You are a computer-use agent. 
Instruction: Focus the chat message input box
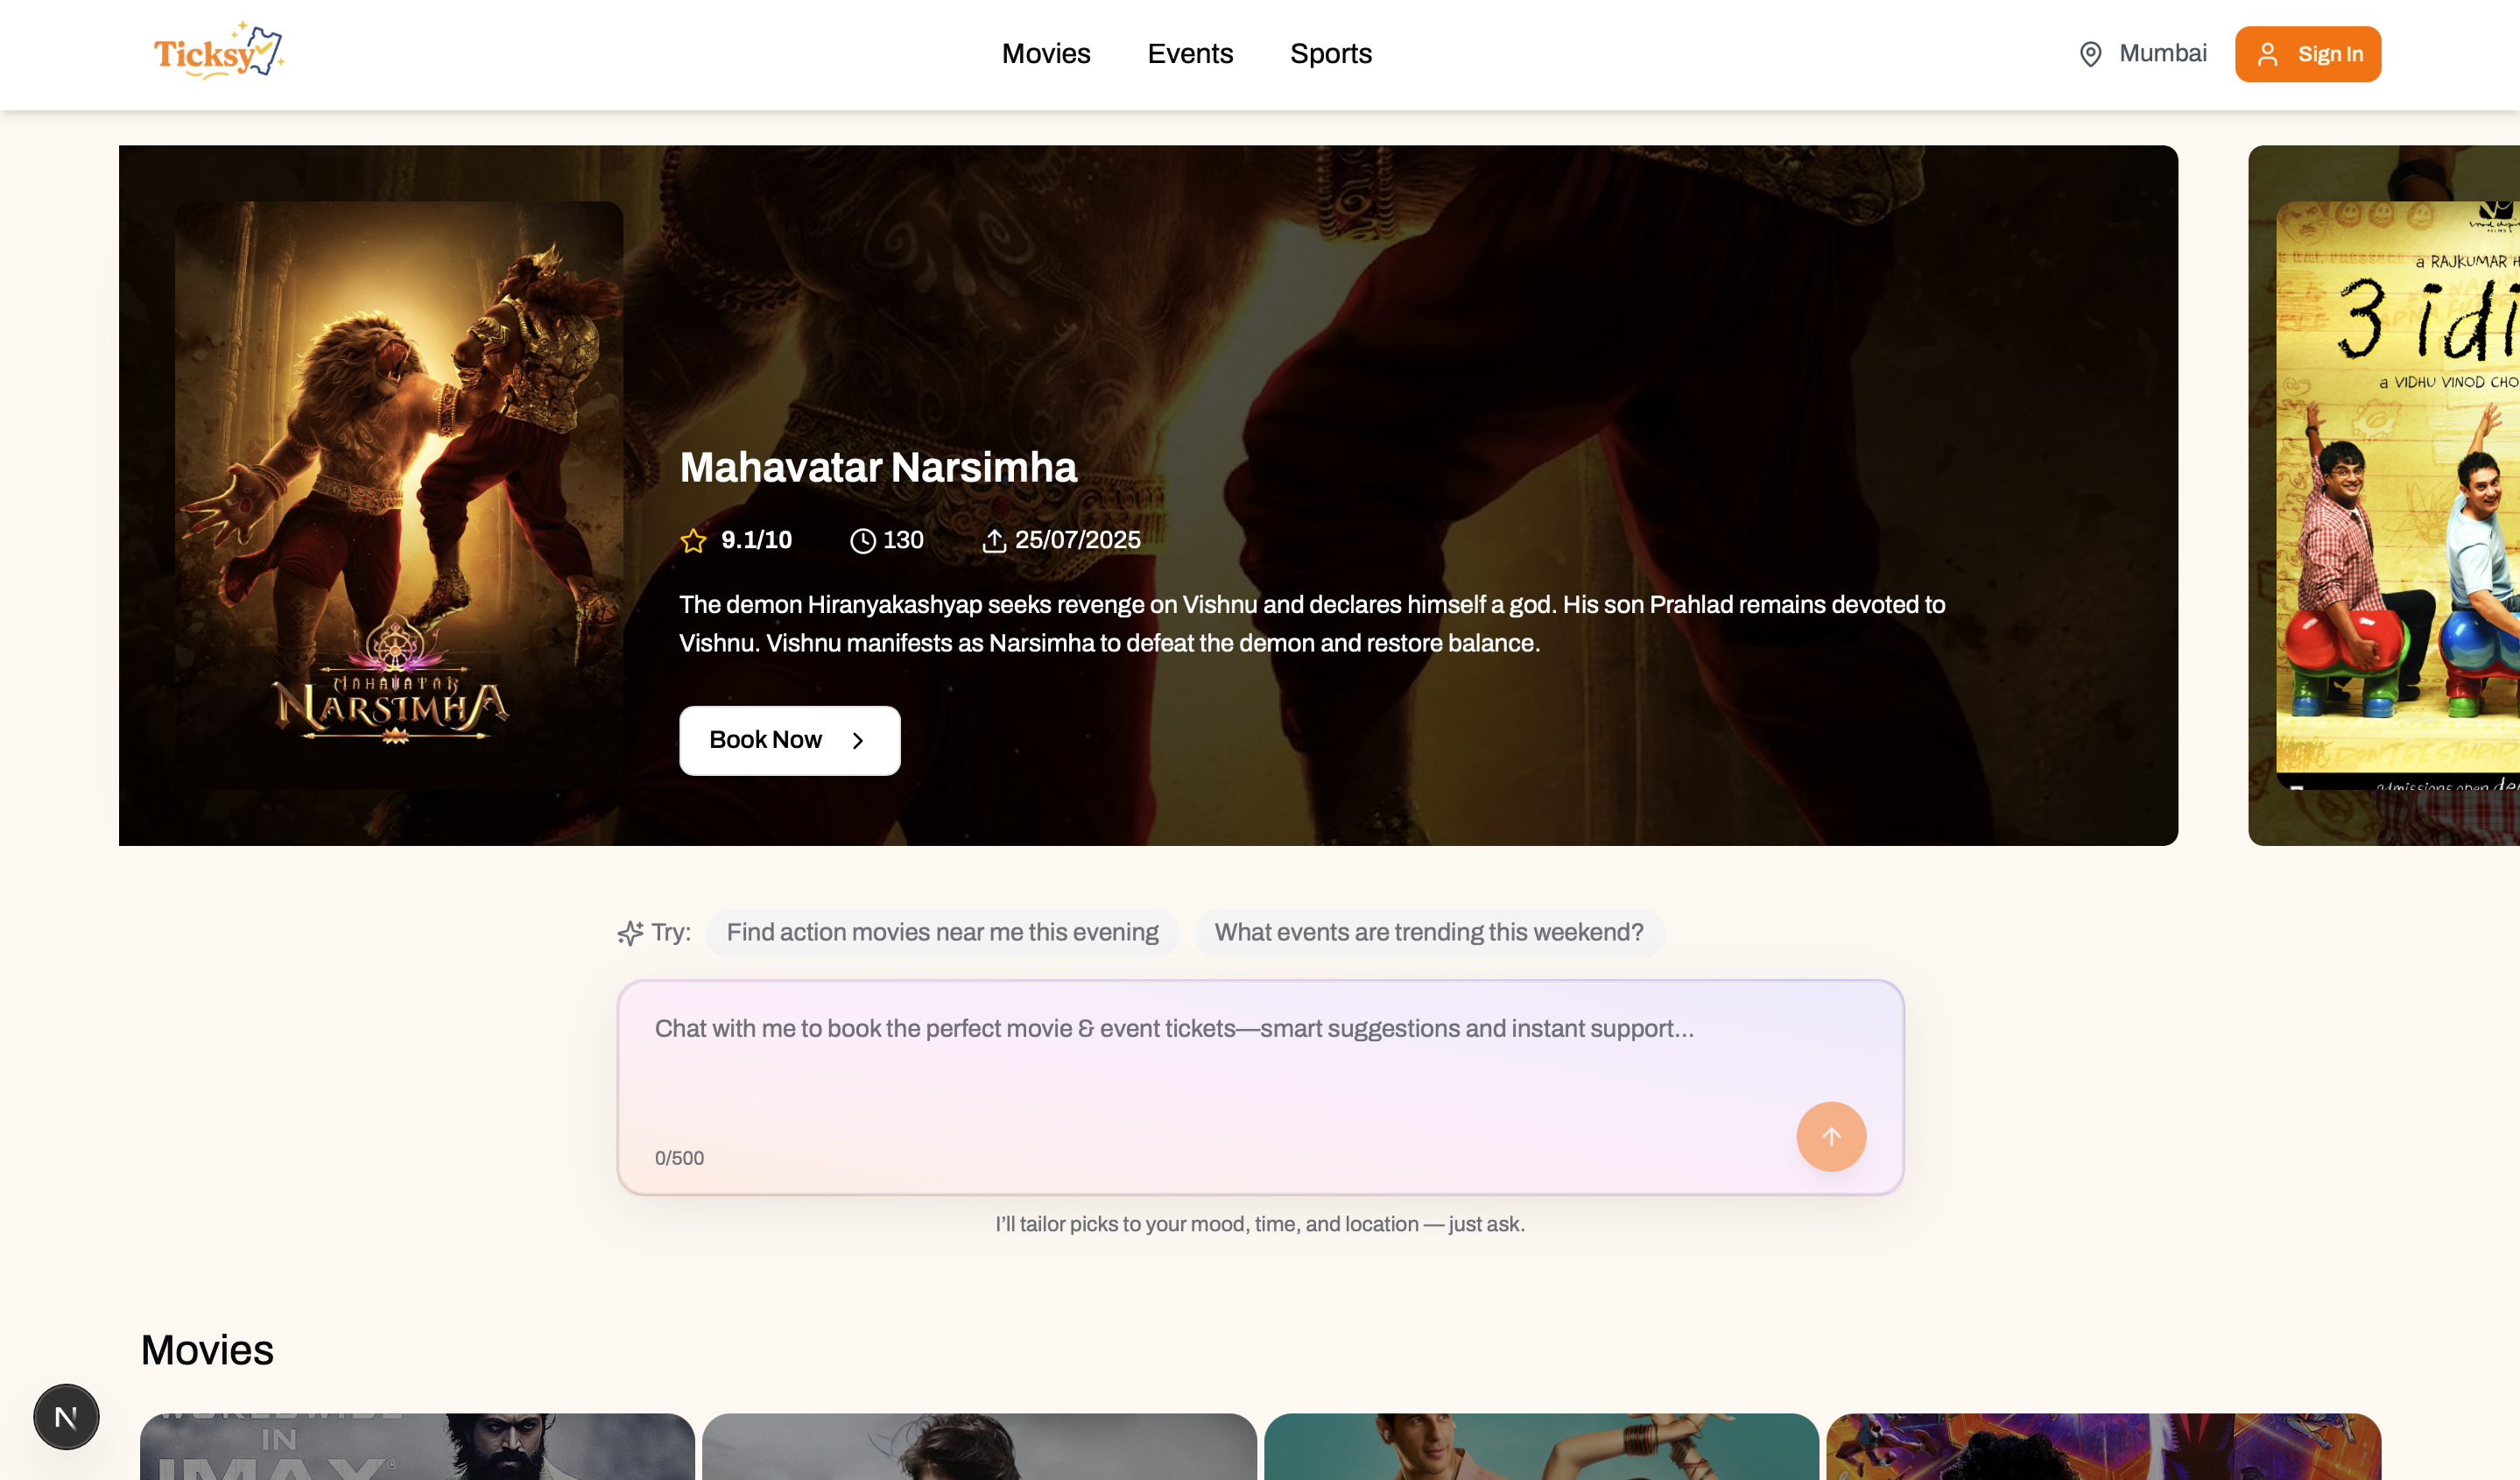coord(1260,1087)
